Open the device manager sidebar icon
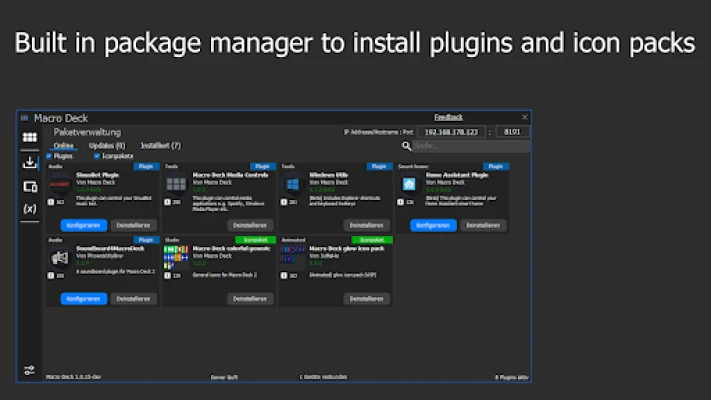This screenshot has width=711, height=400. pyautogui.click(x=30, y=186)
